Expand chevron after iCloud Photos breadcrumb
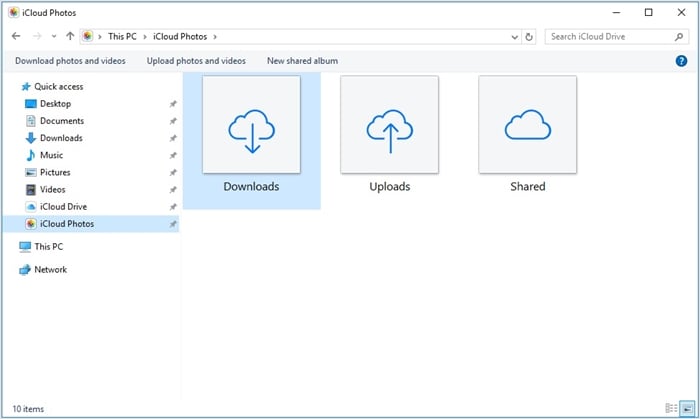The width and height of the screenshot is (700, 419). click(215, 37)
